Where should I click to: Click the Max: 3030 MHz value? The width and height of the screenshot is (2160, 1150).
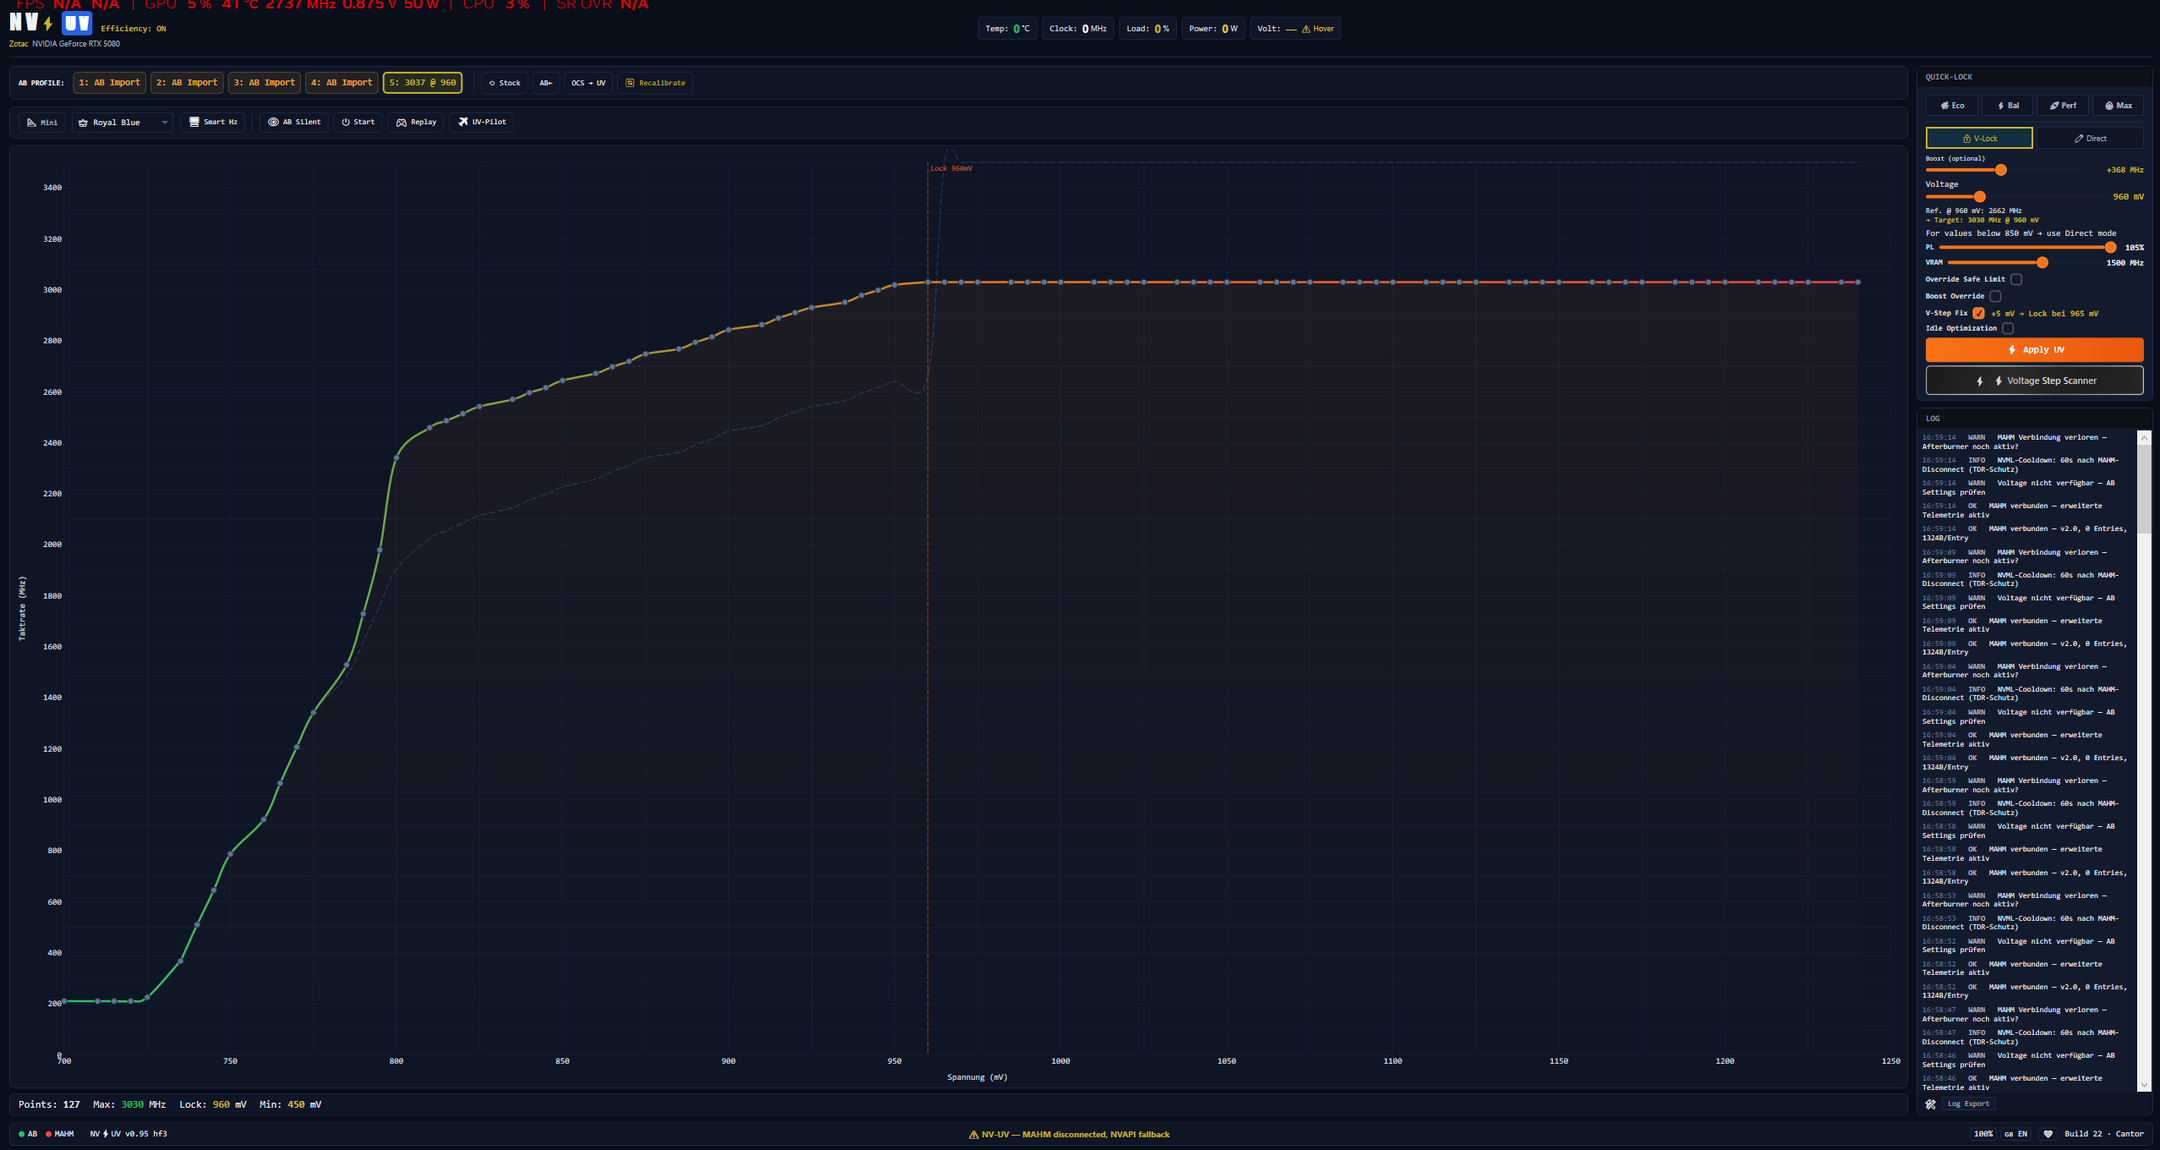pyautogui.click(x=129, y=1105)
